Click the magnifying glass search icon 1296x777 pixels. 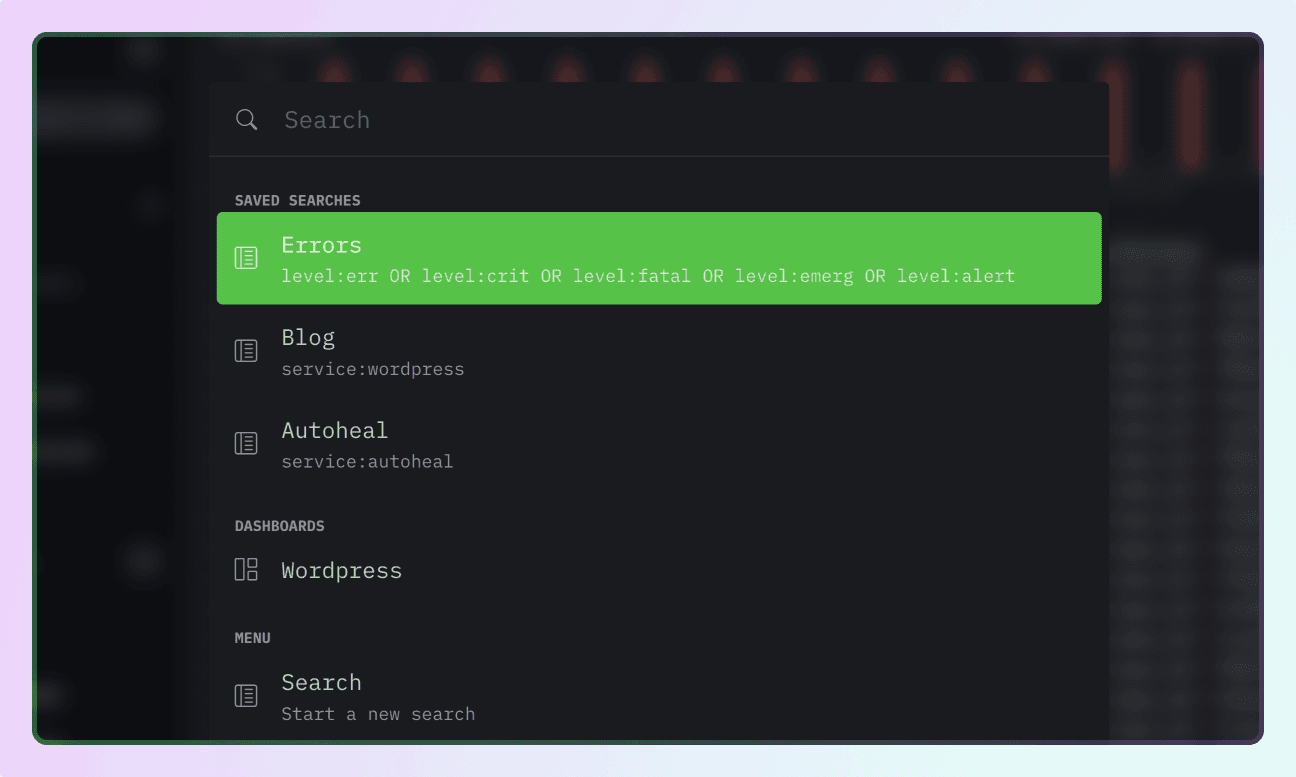246,120
